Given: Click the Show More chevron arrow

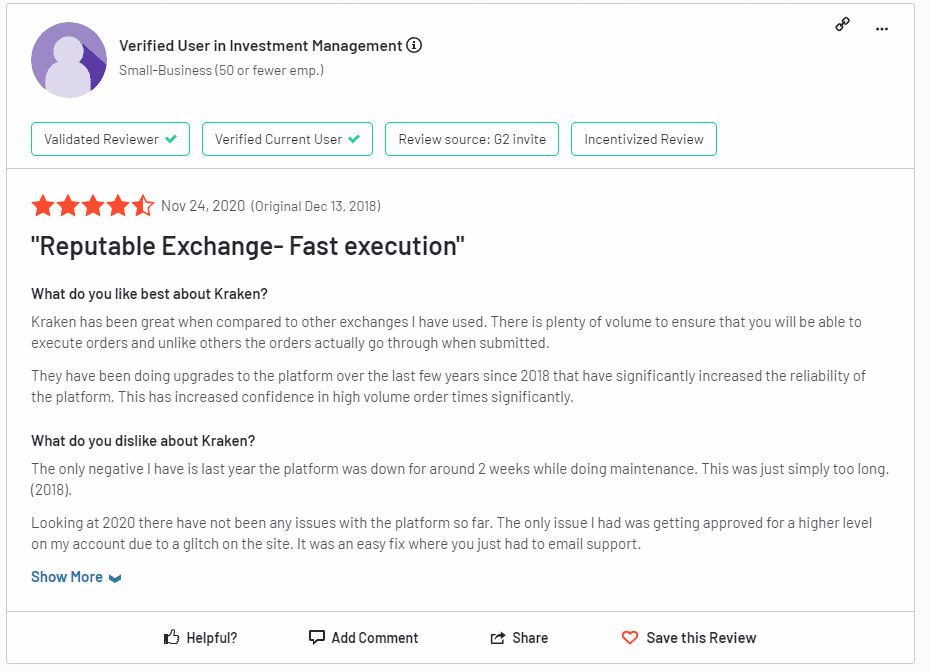Looking at the screenshot, I should [x=115, y=578].
